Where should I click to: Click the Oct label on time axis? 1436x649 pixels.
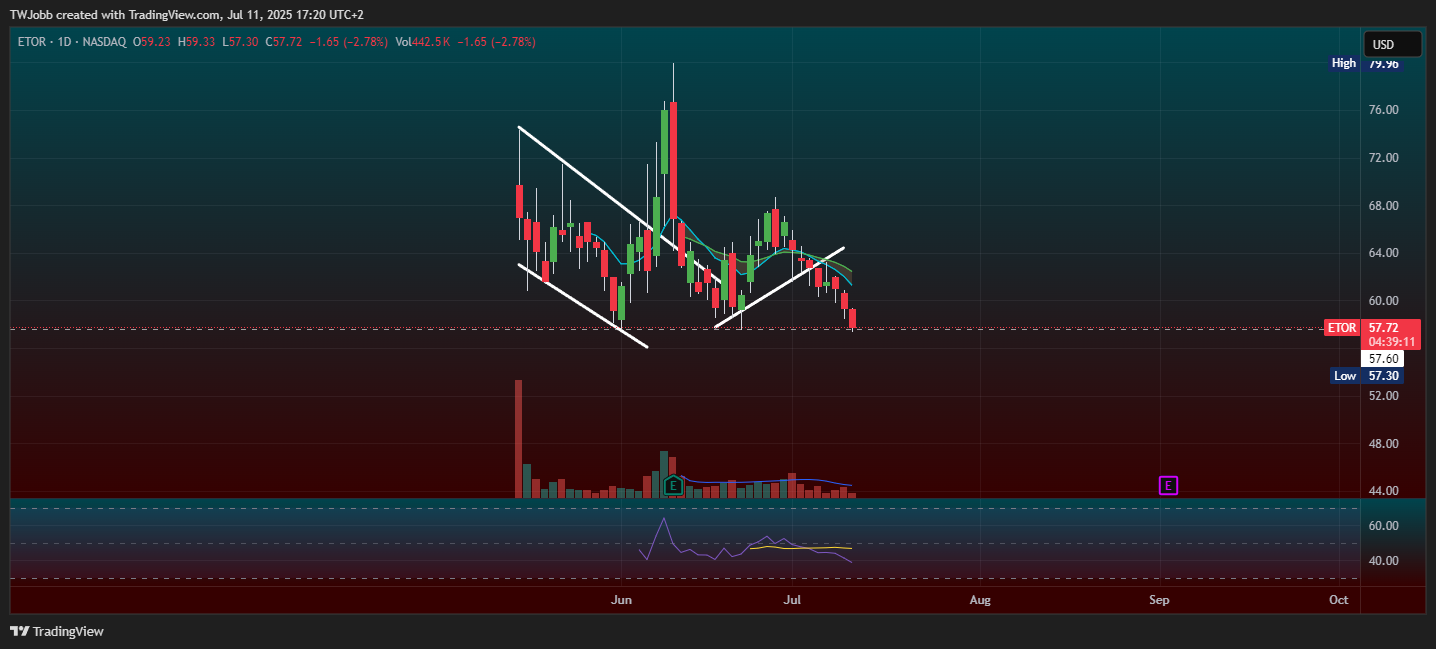(x=1338, y=600)
